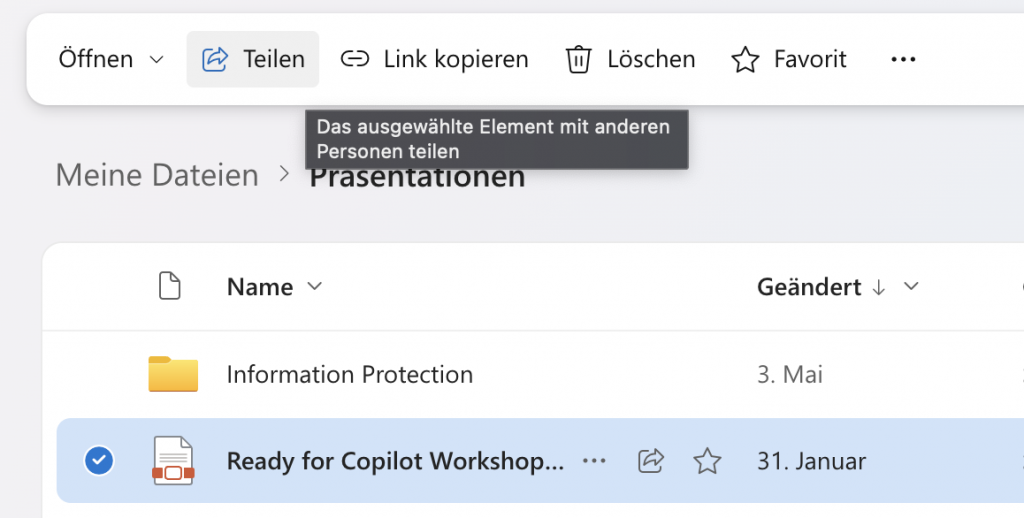Click the file type column header icon
This screenshot has height=518, width=1024.
pyautogui.click(x=170, y=287)
